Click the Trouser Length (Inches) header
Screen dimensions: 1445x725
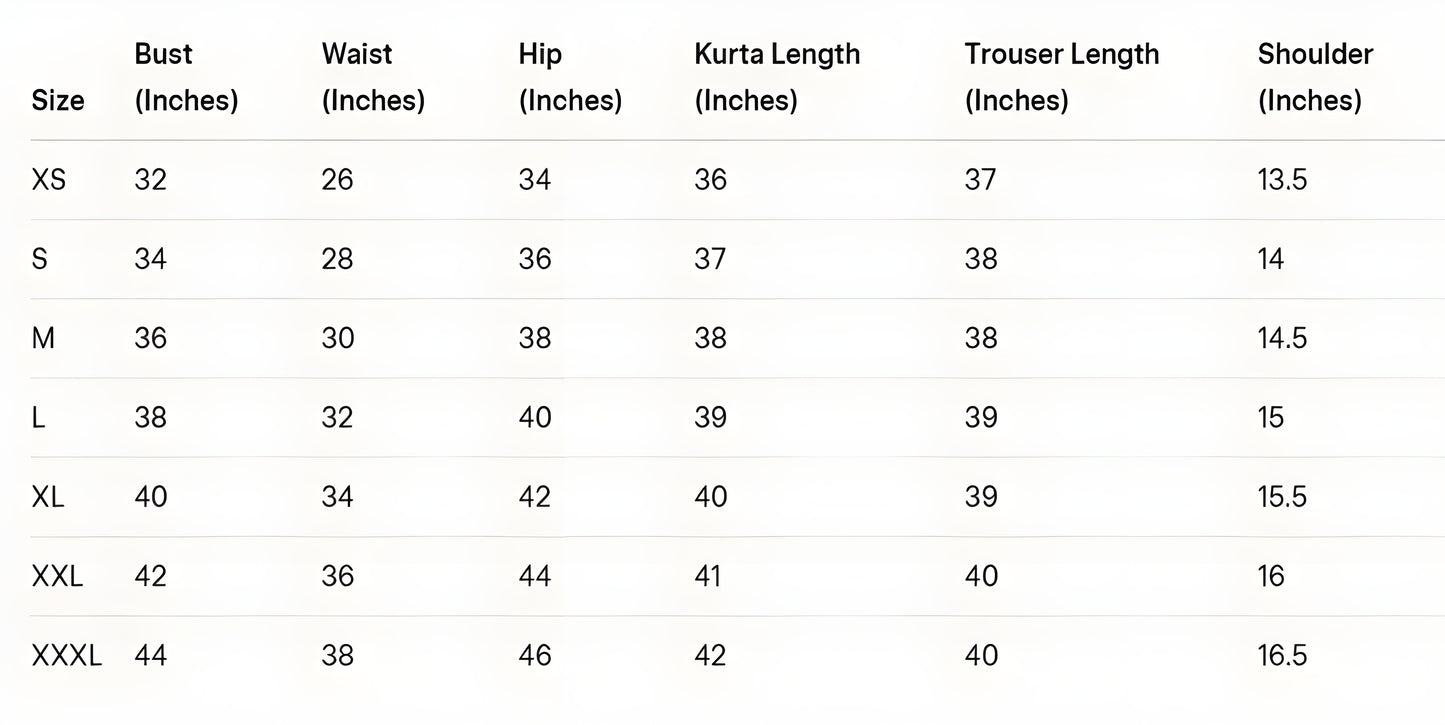coord(1061,77)
